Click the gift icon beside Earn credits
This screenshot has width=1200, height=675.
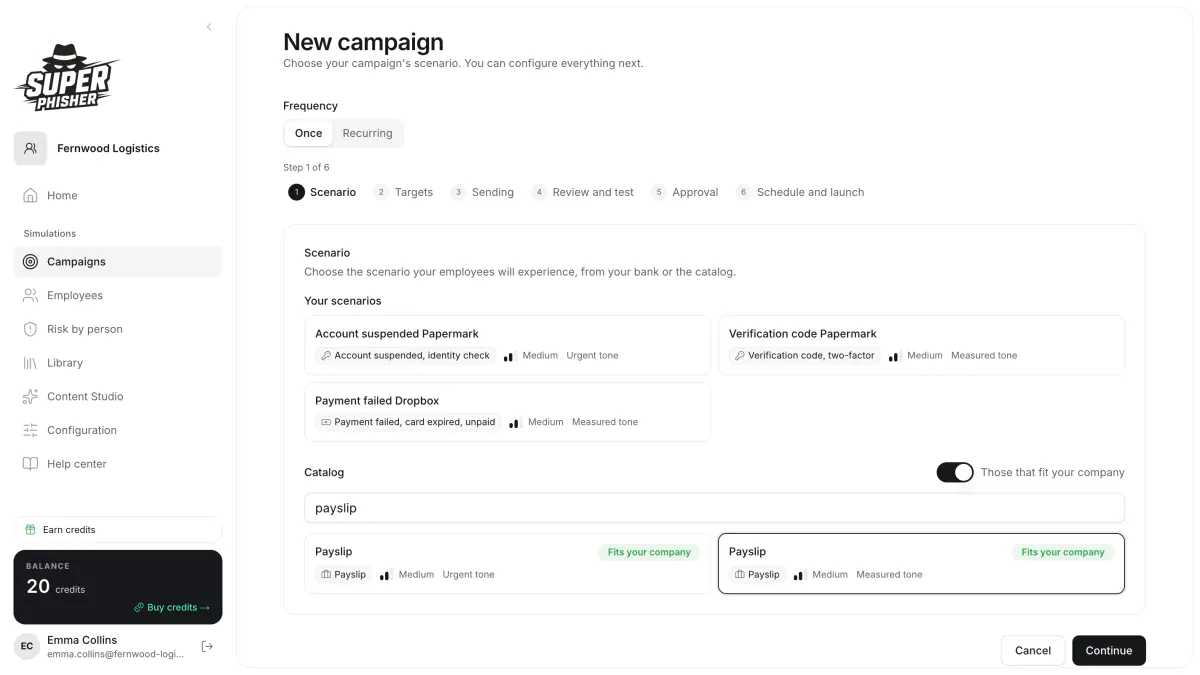click(x=31, y=530)
